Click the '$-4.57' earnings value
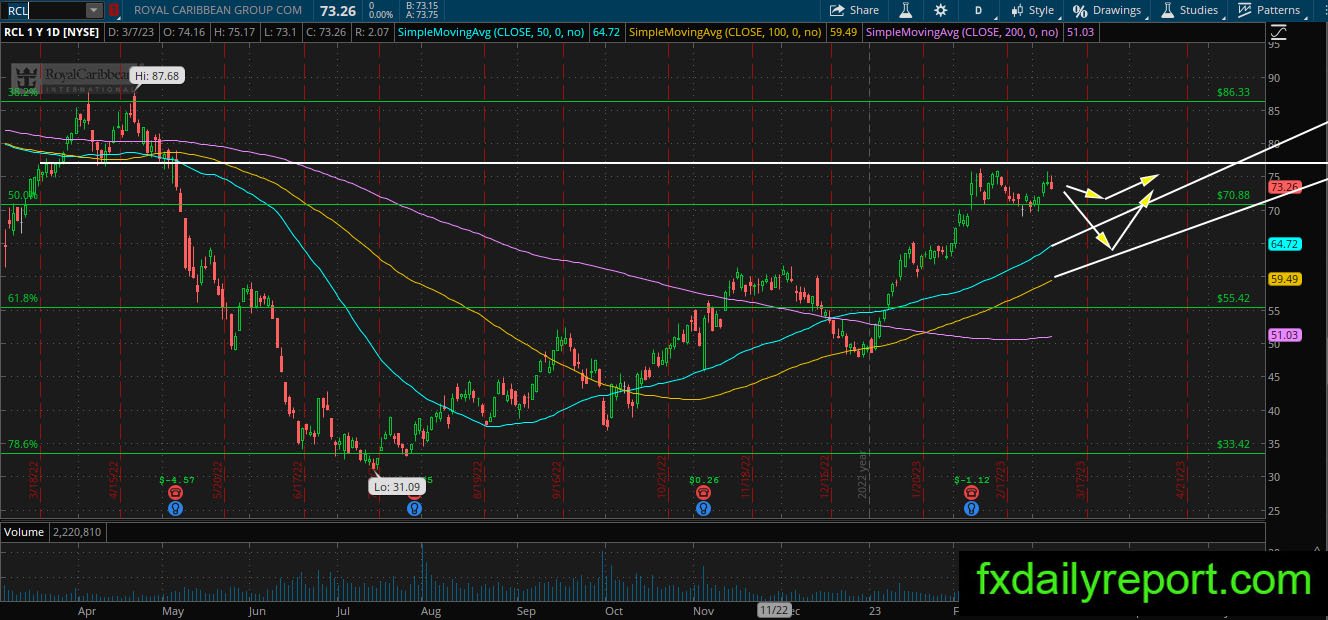The image size is (1328, 620). [x=176, y=480]
